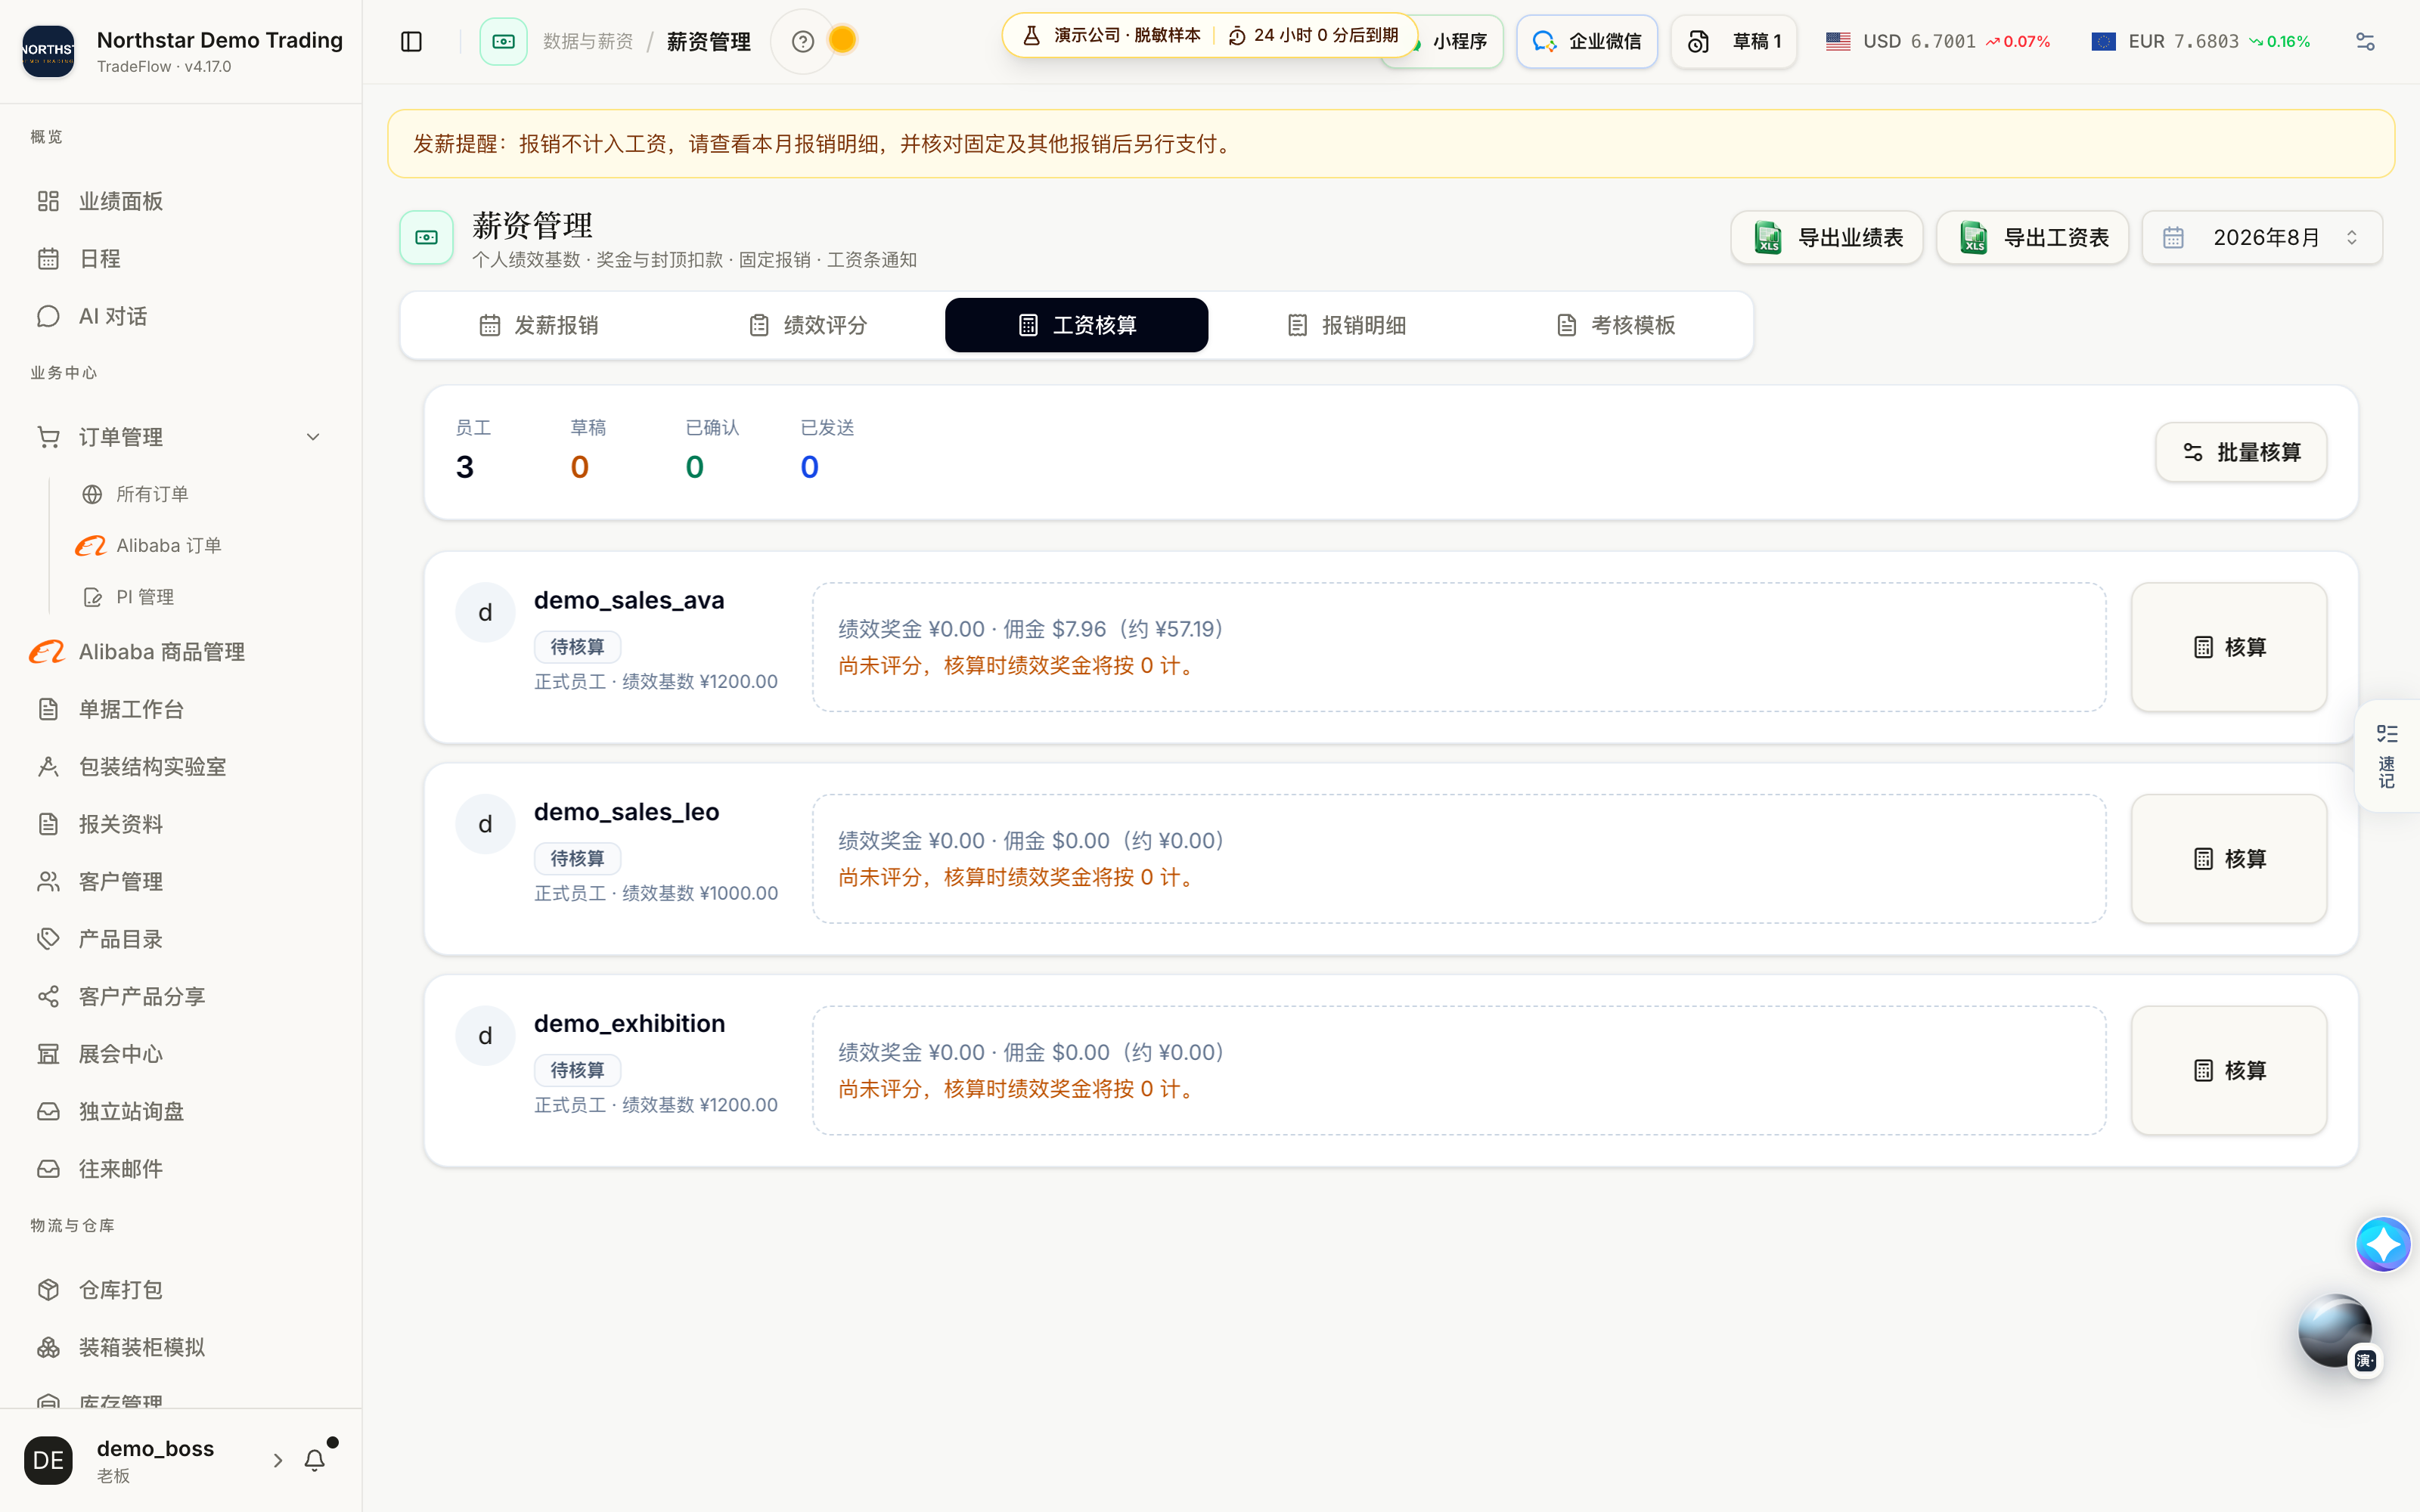Open 草稿 1 drafts button
This screenshot has width=2420, height=1512.
click(x=1734, y=41)
